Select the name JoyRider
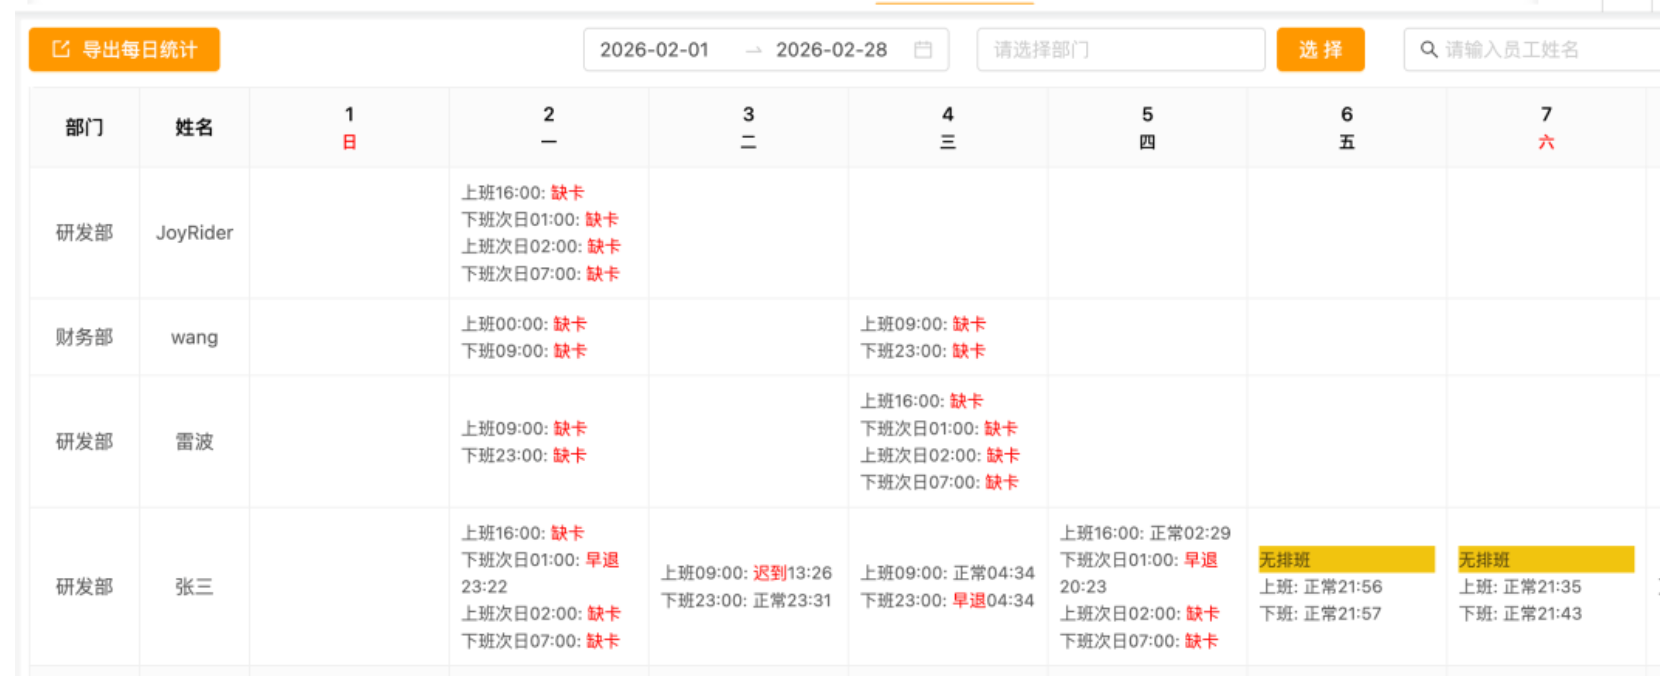The image size is (1660, 676). 194,232
